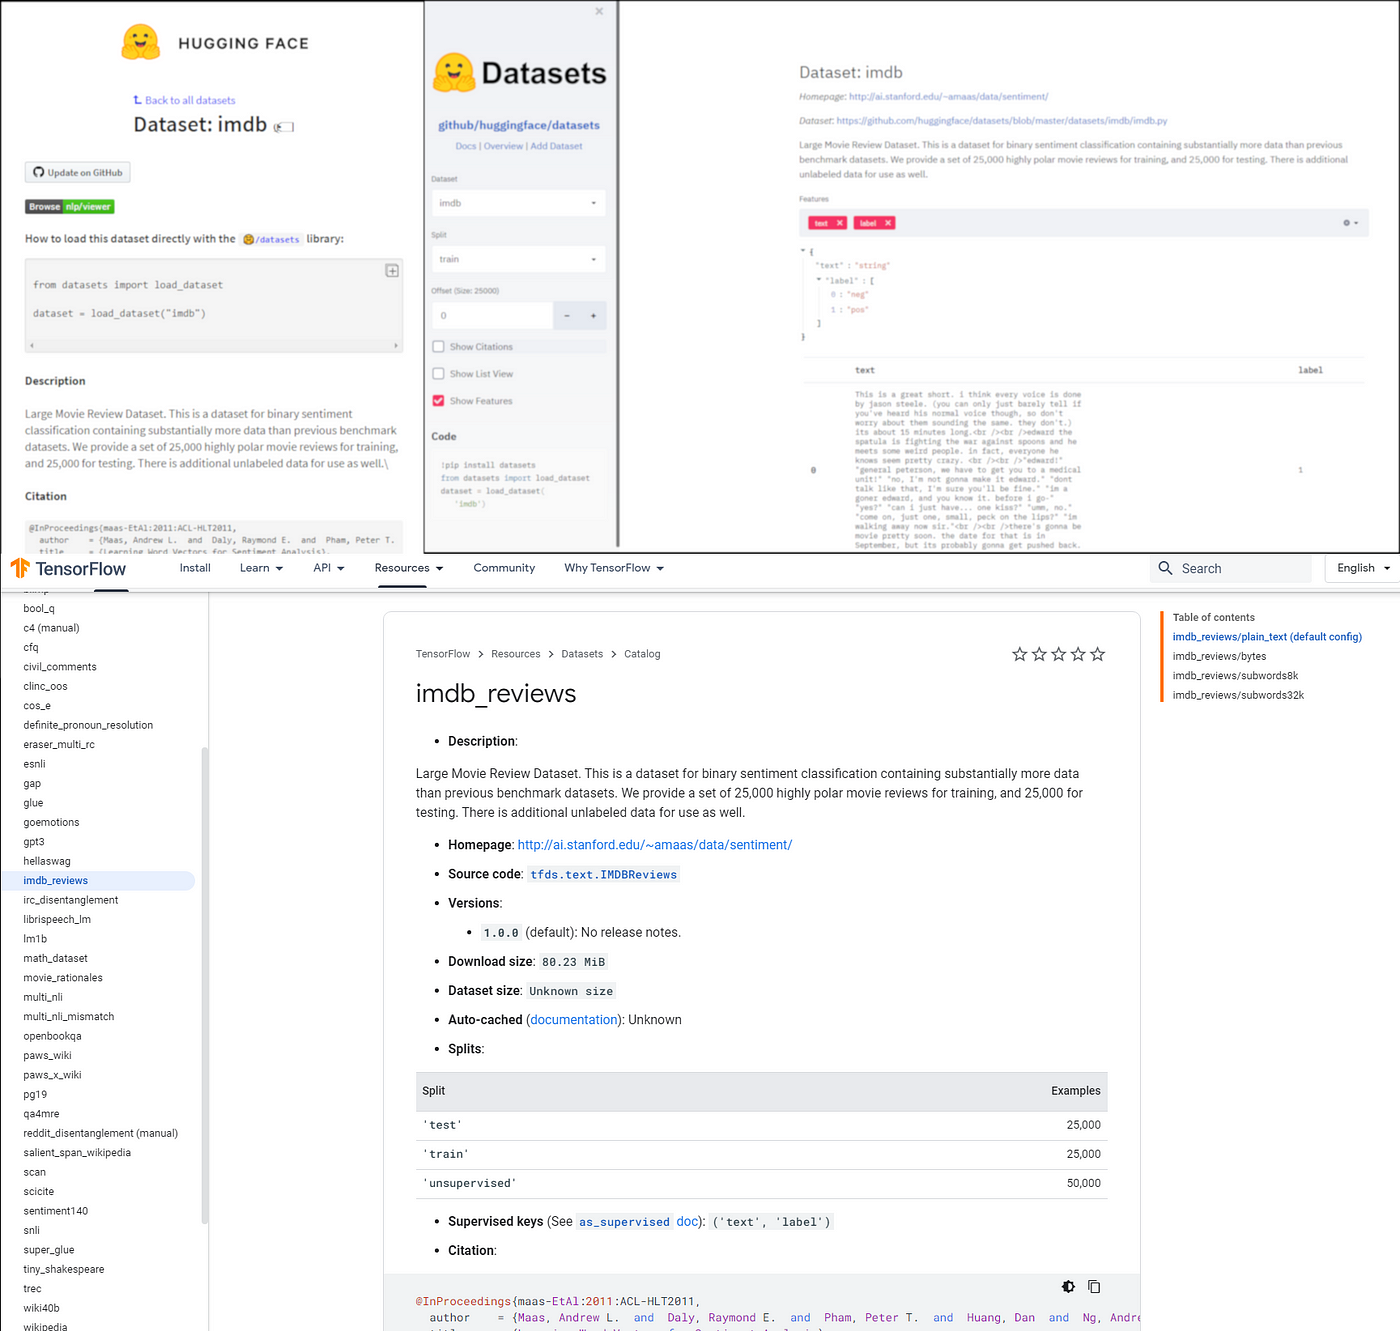Select sentiment140 in sidebar
Viewport: 1400px width, 1331px height.
click(56, 1211)
